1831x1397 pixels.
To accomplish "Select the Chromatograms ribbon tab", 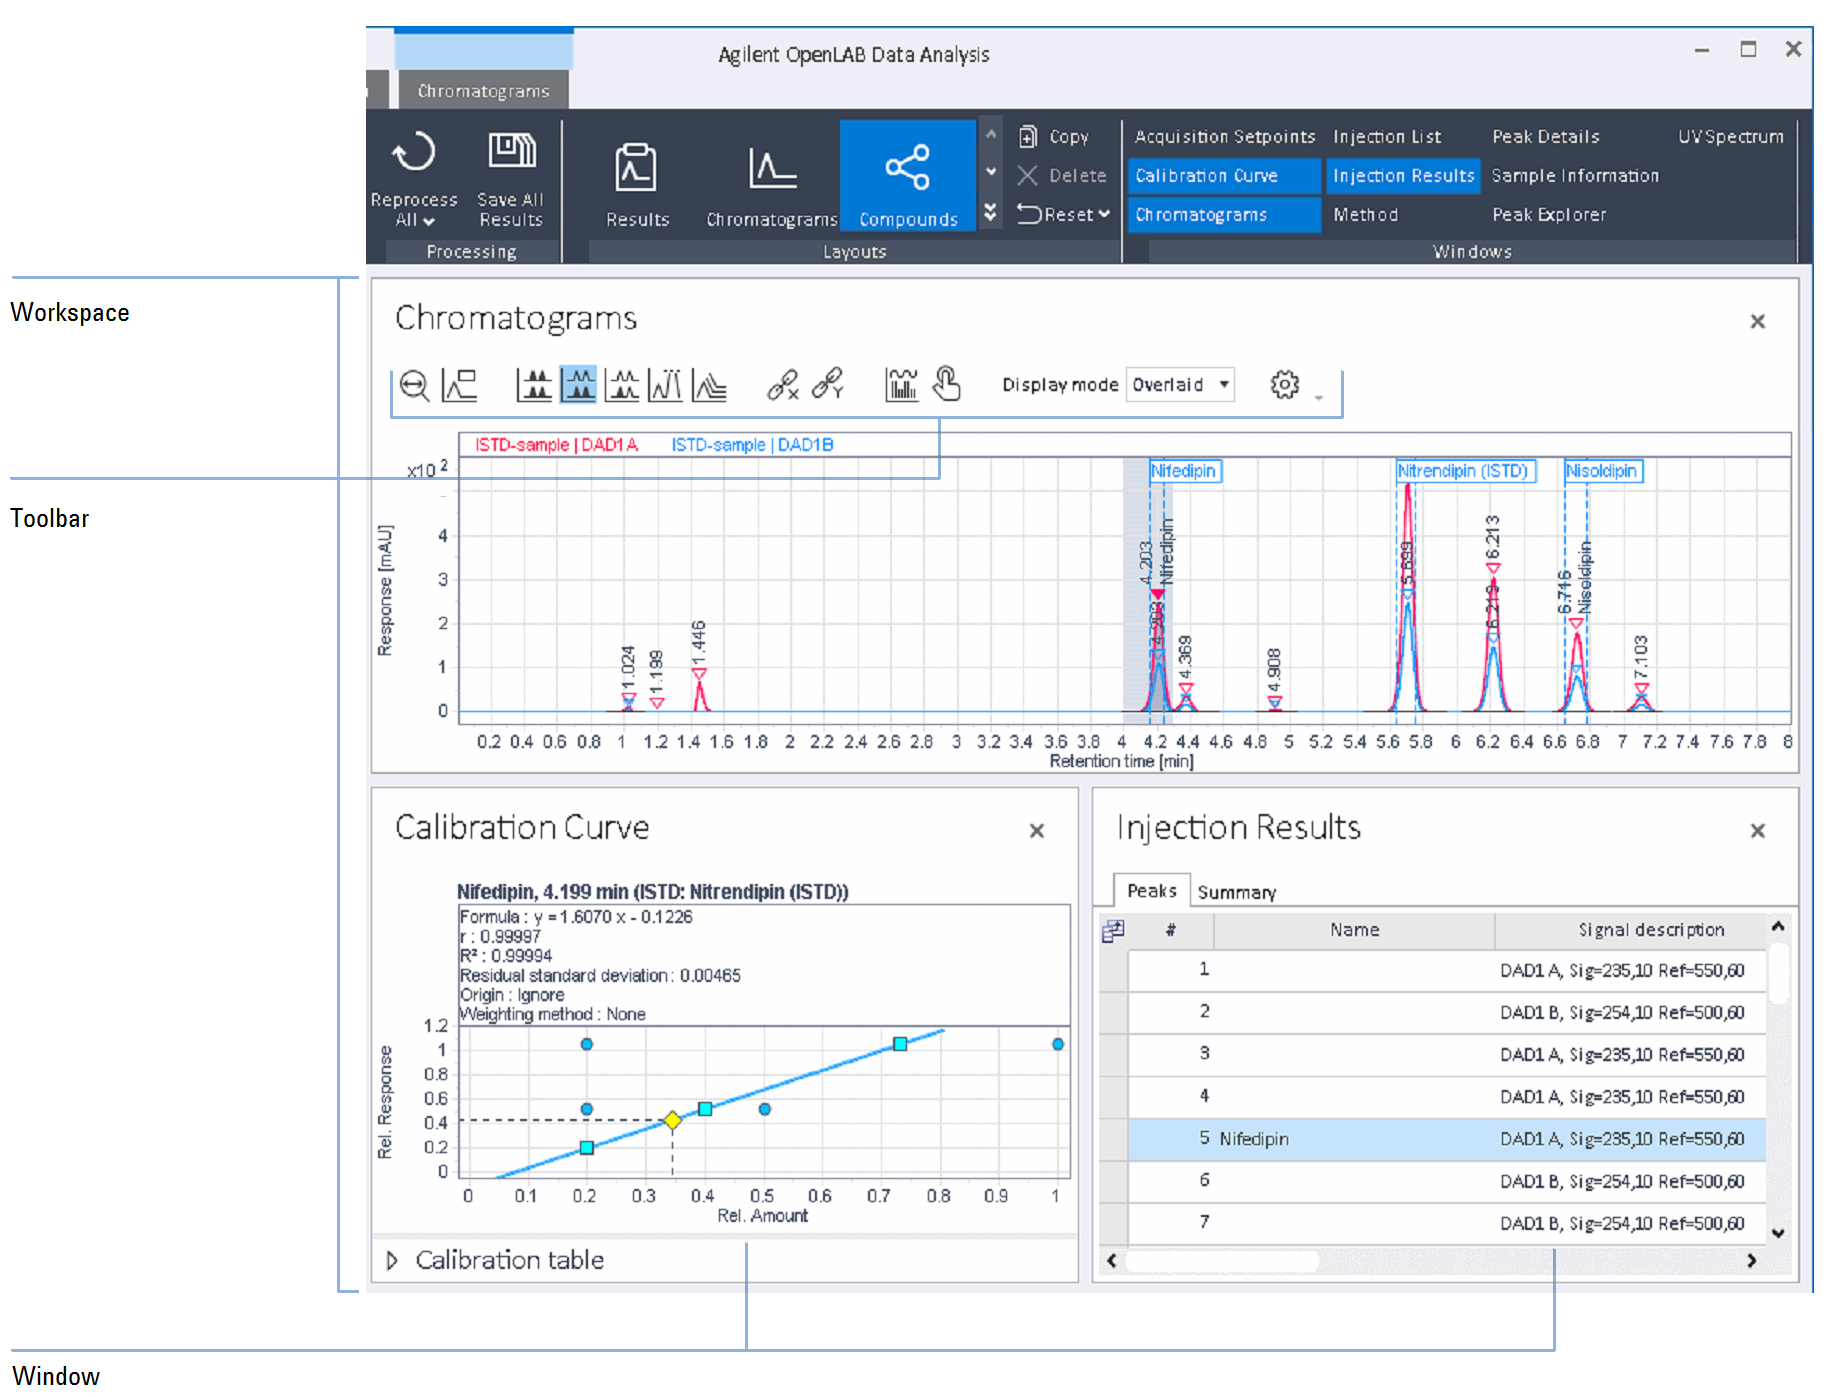I will point(483,91).
